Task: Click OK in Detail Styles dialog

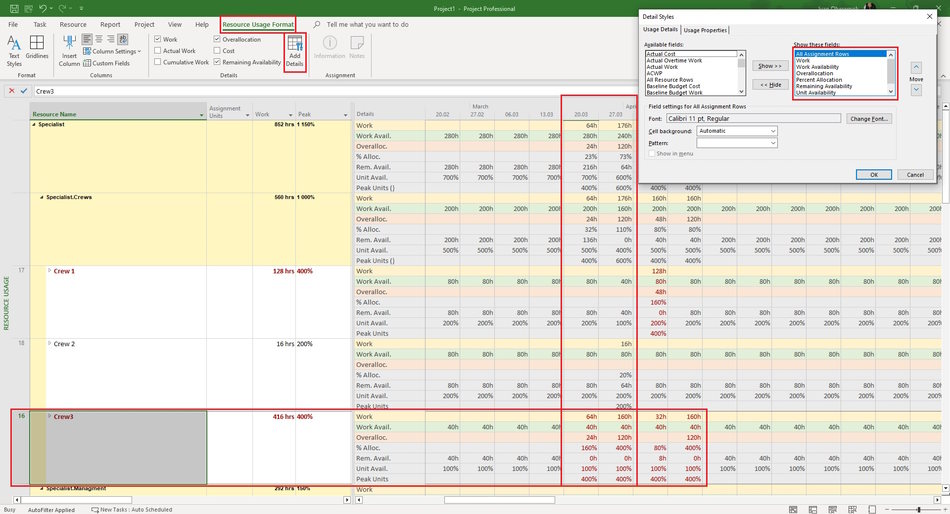Action: (x=874, y=175)
